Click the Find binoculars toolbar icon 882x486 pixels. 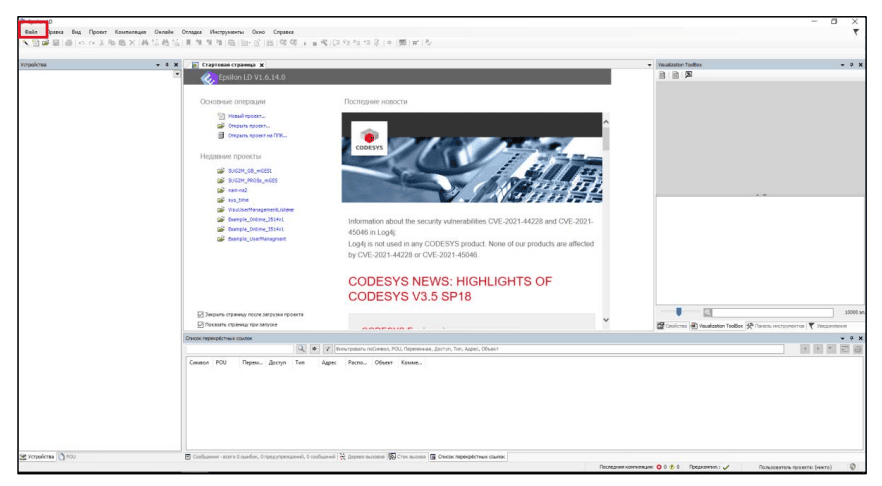(145, 43)
